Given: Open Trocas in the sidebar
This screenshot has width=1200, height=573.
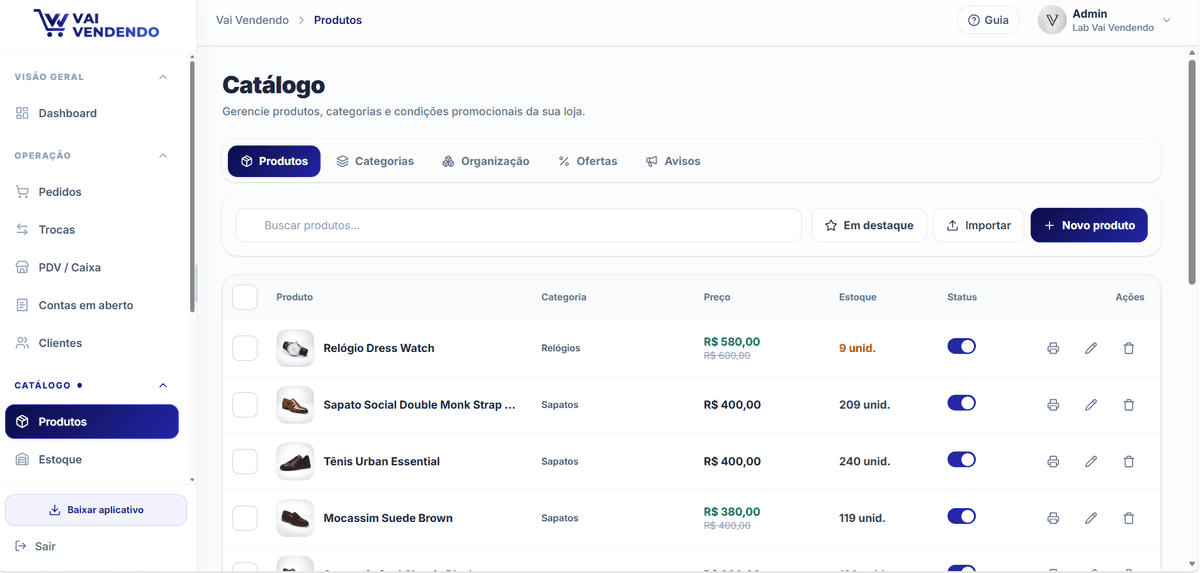Looking at the screenshot, I should coord(92,230).
